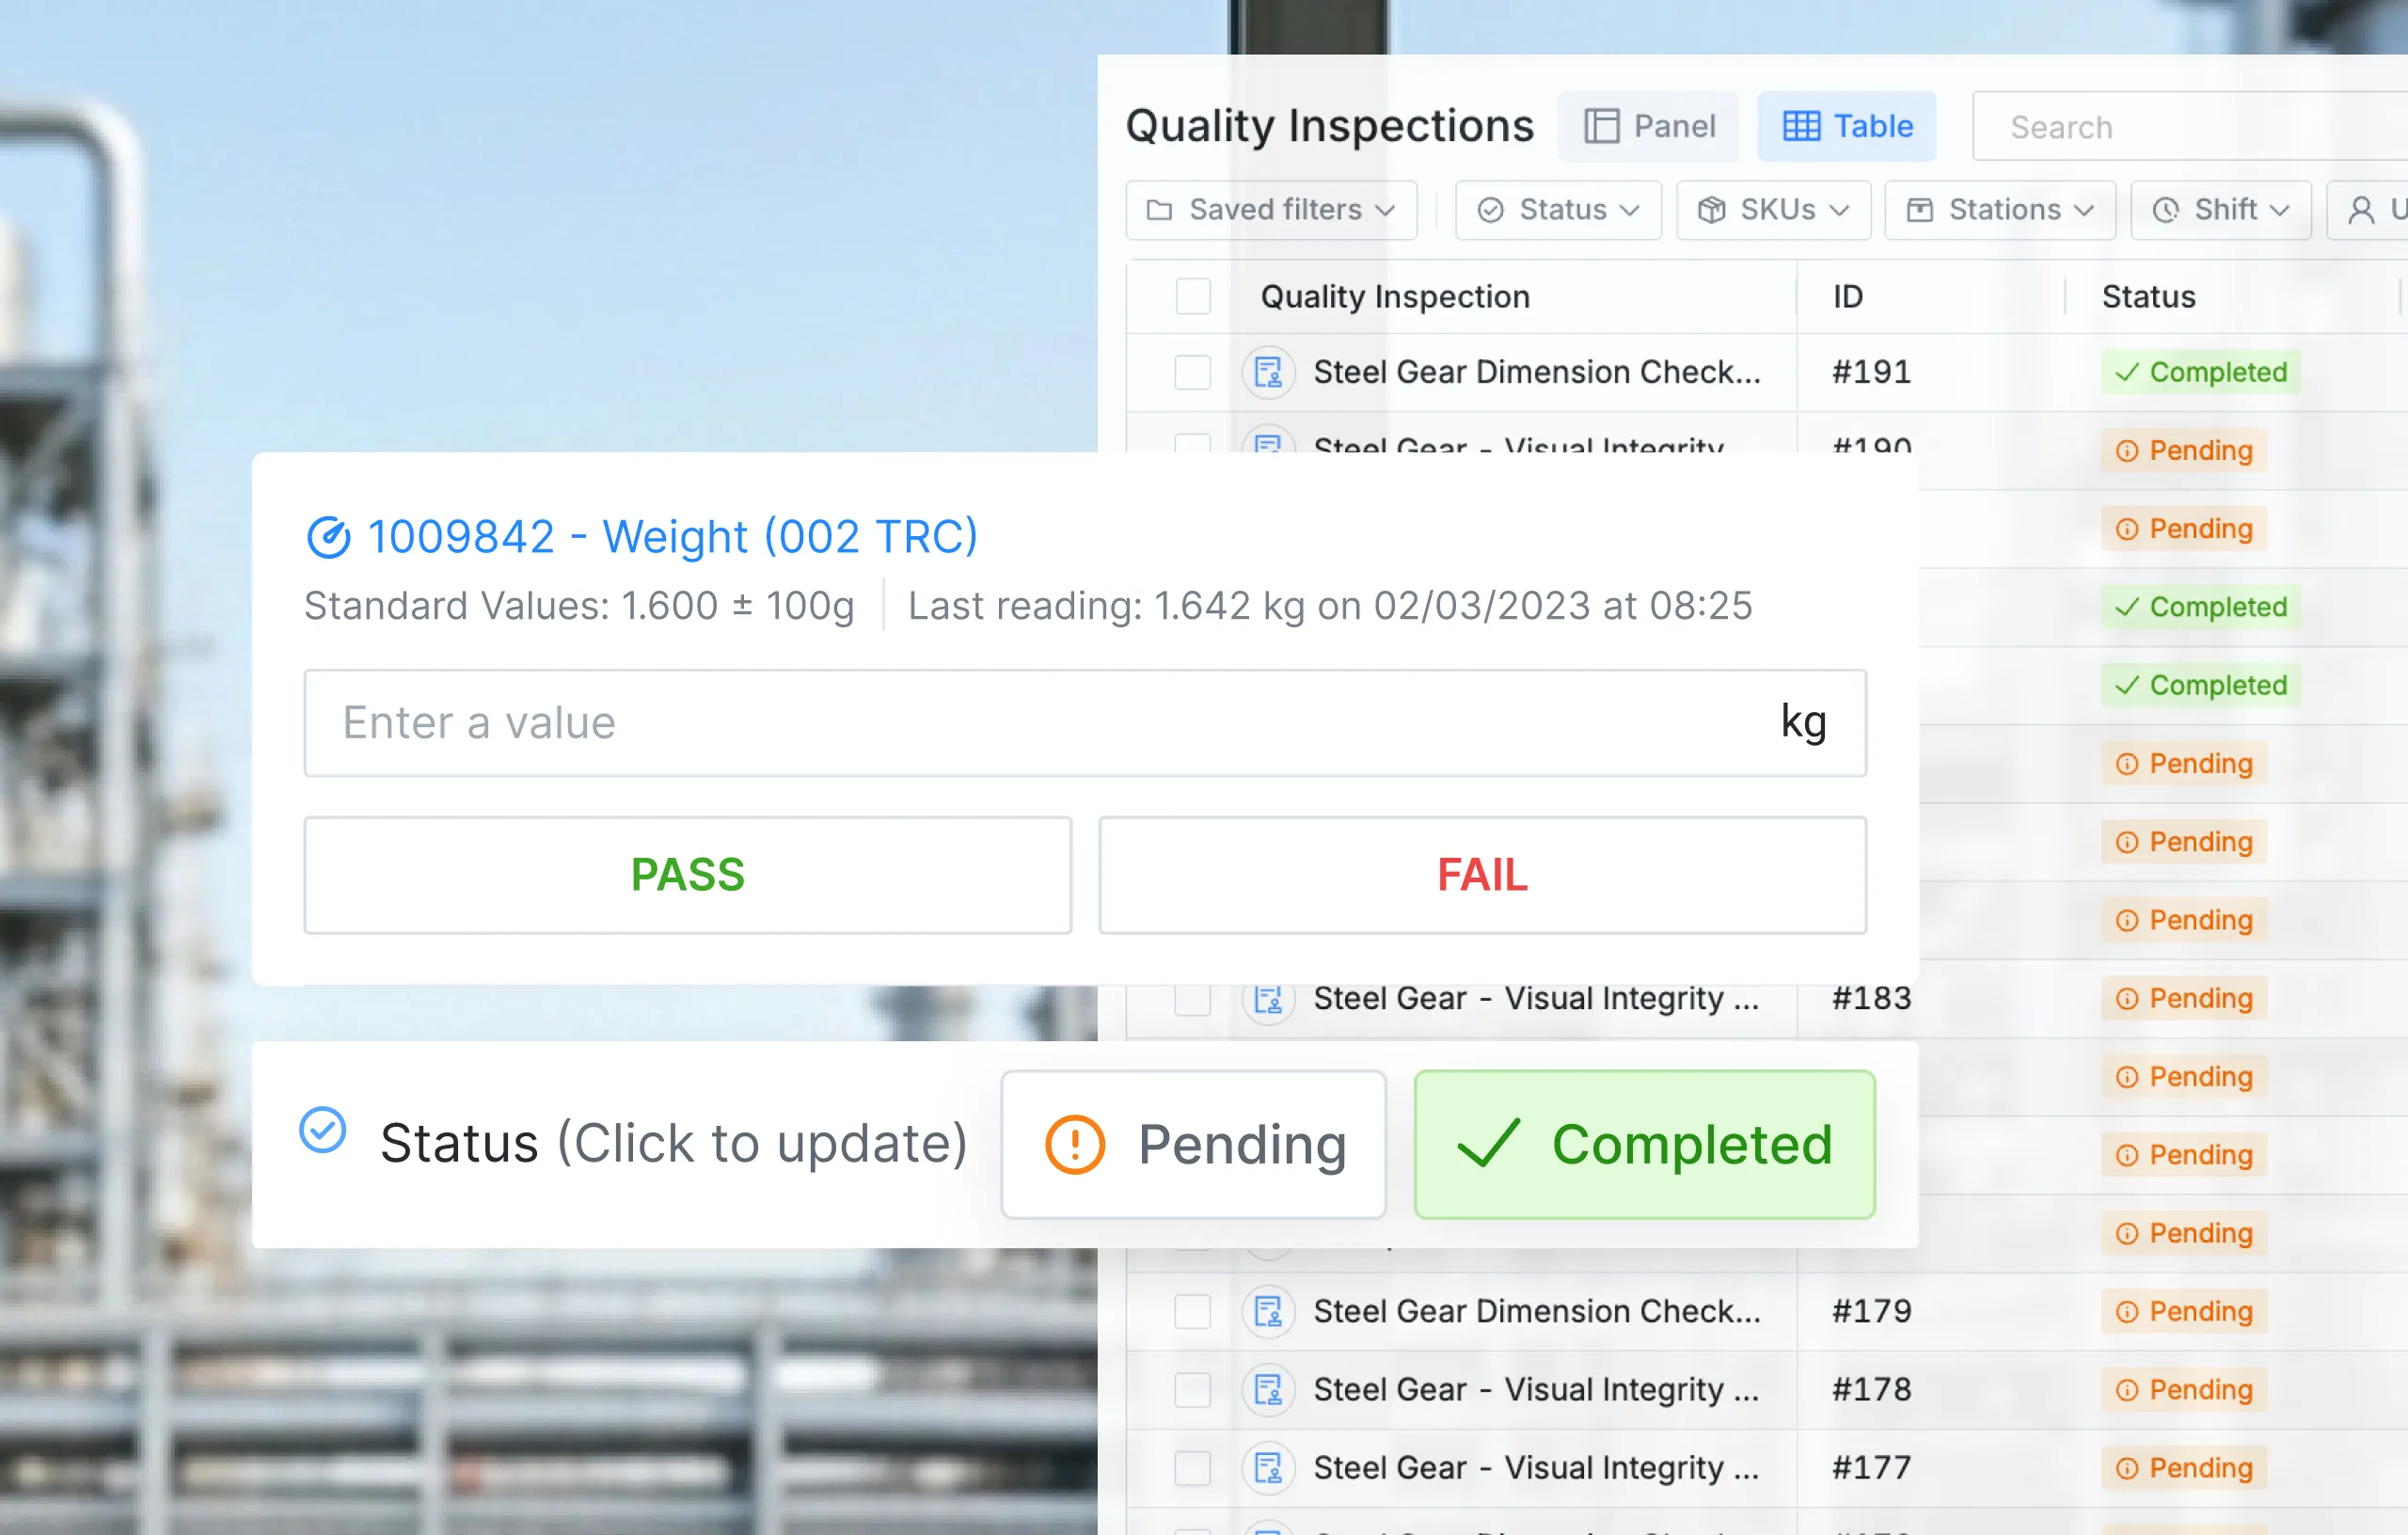
Task: Open the Saved filters dropdown
Action: (1271, 210)
